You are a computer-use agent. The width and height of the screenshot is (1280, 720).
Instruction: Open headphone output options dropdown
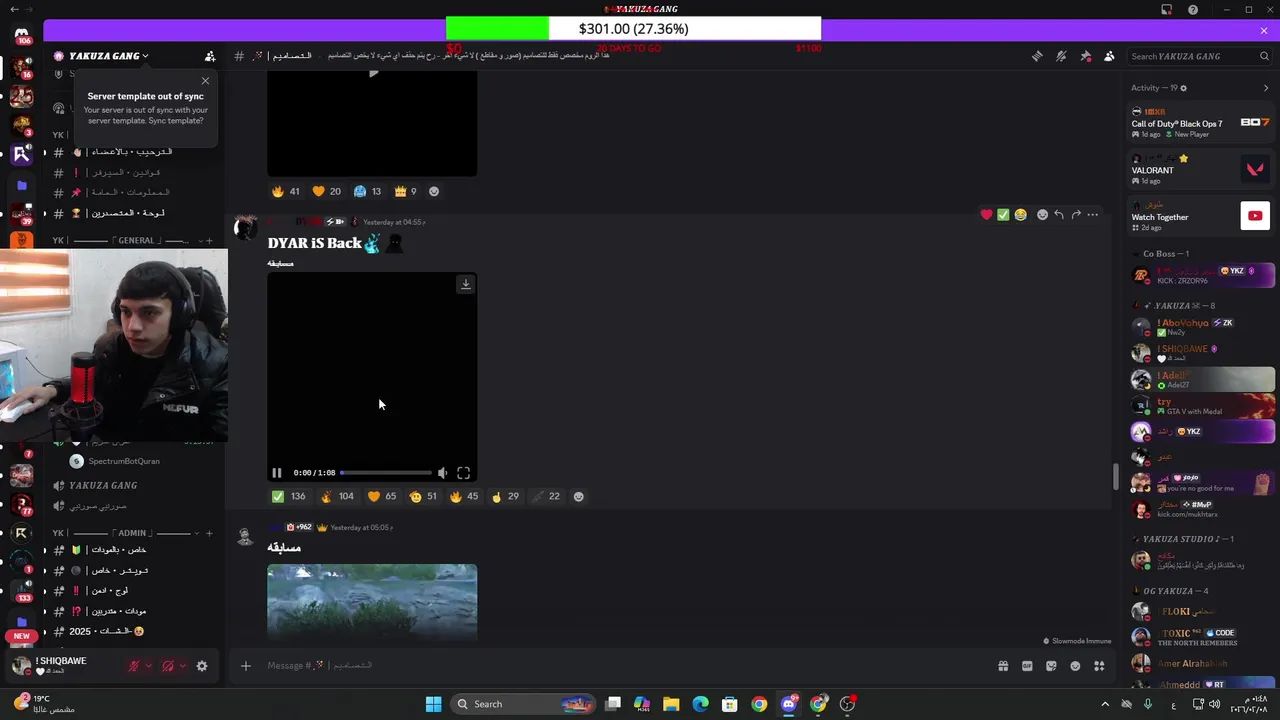click(182, 666)
